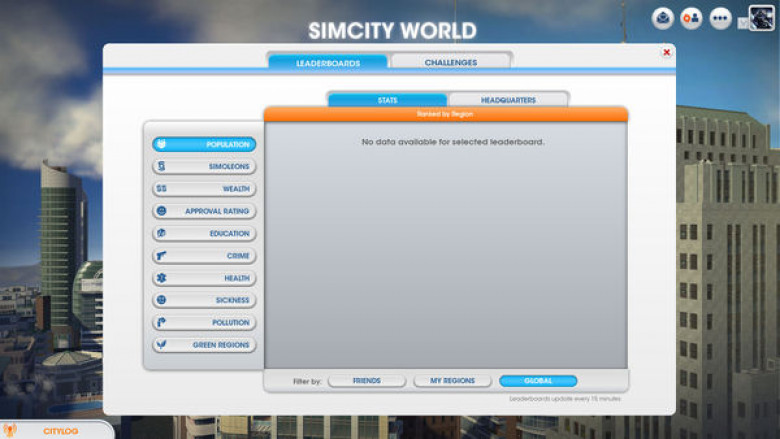Open the mail inbox icon
This screenshot has width=780, height=439.
pyautogui.click(x=663, y=18)
